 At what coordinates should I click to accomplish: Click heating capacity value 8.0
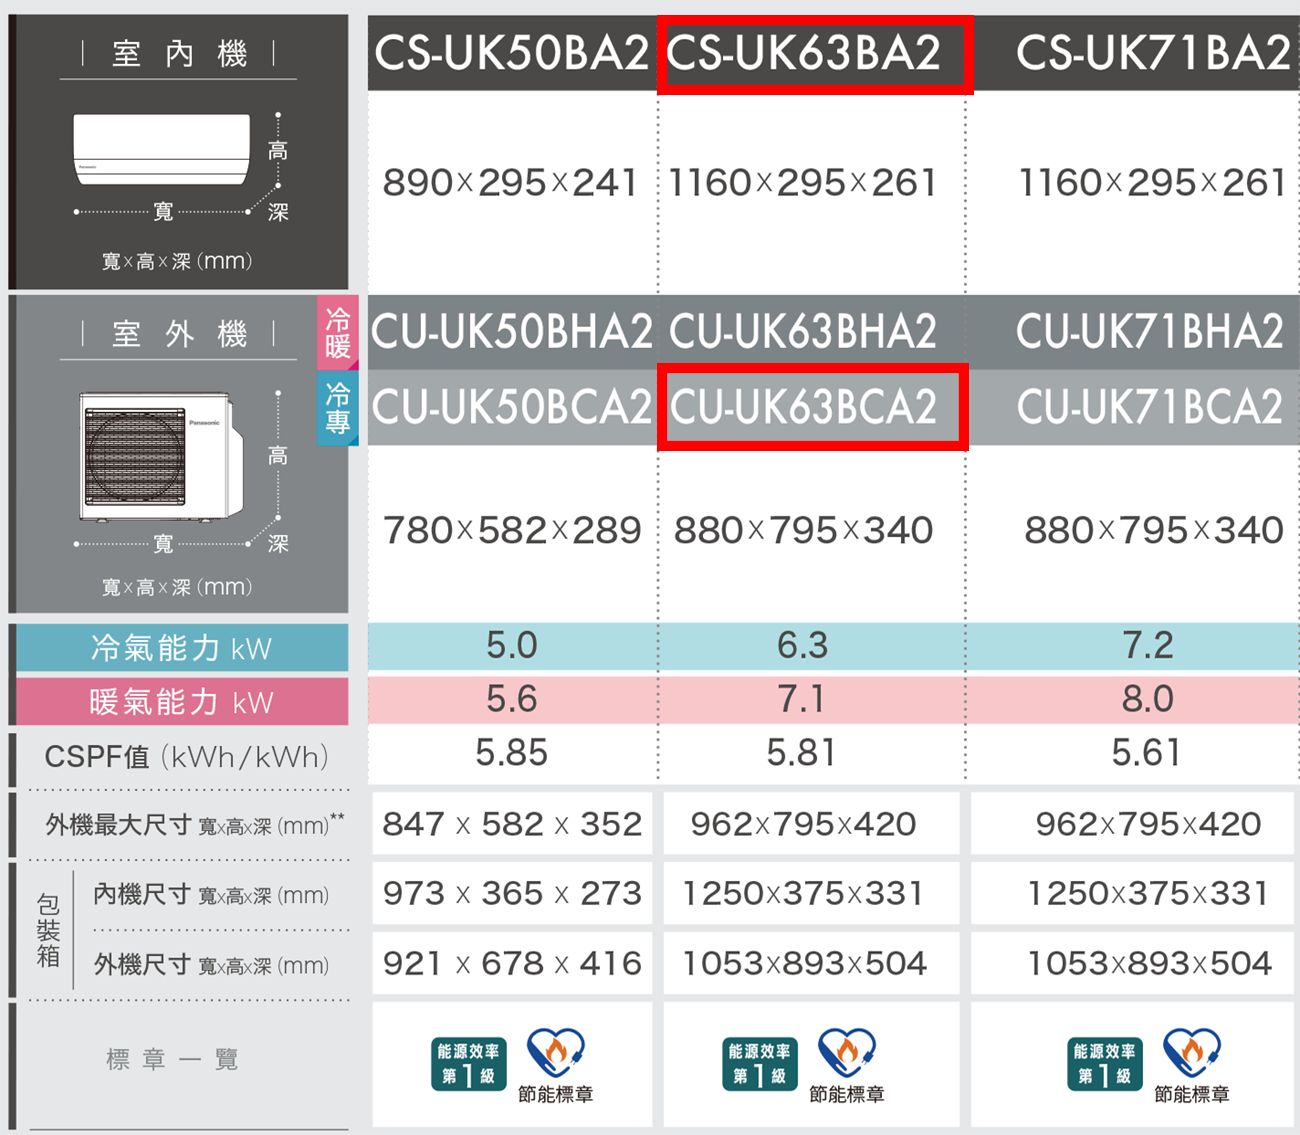1148,699
